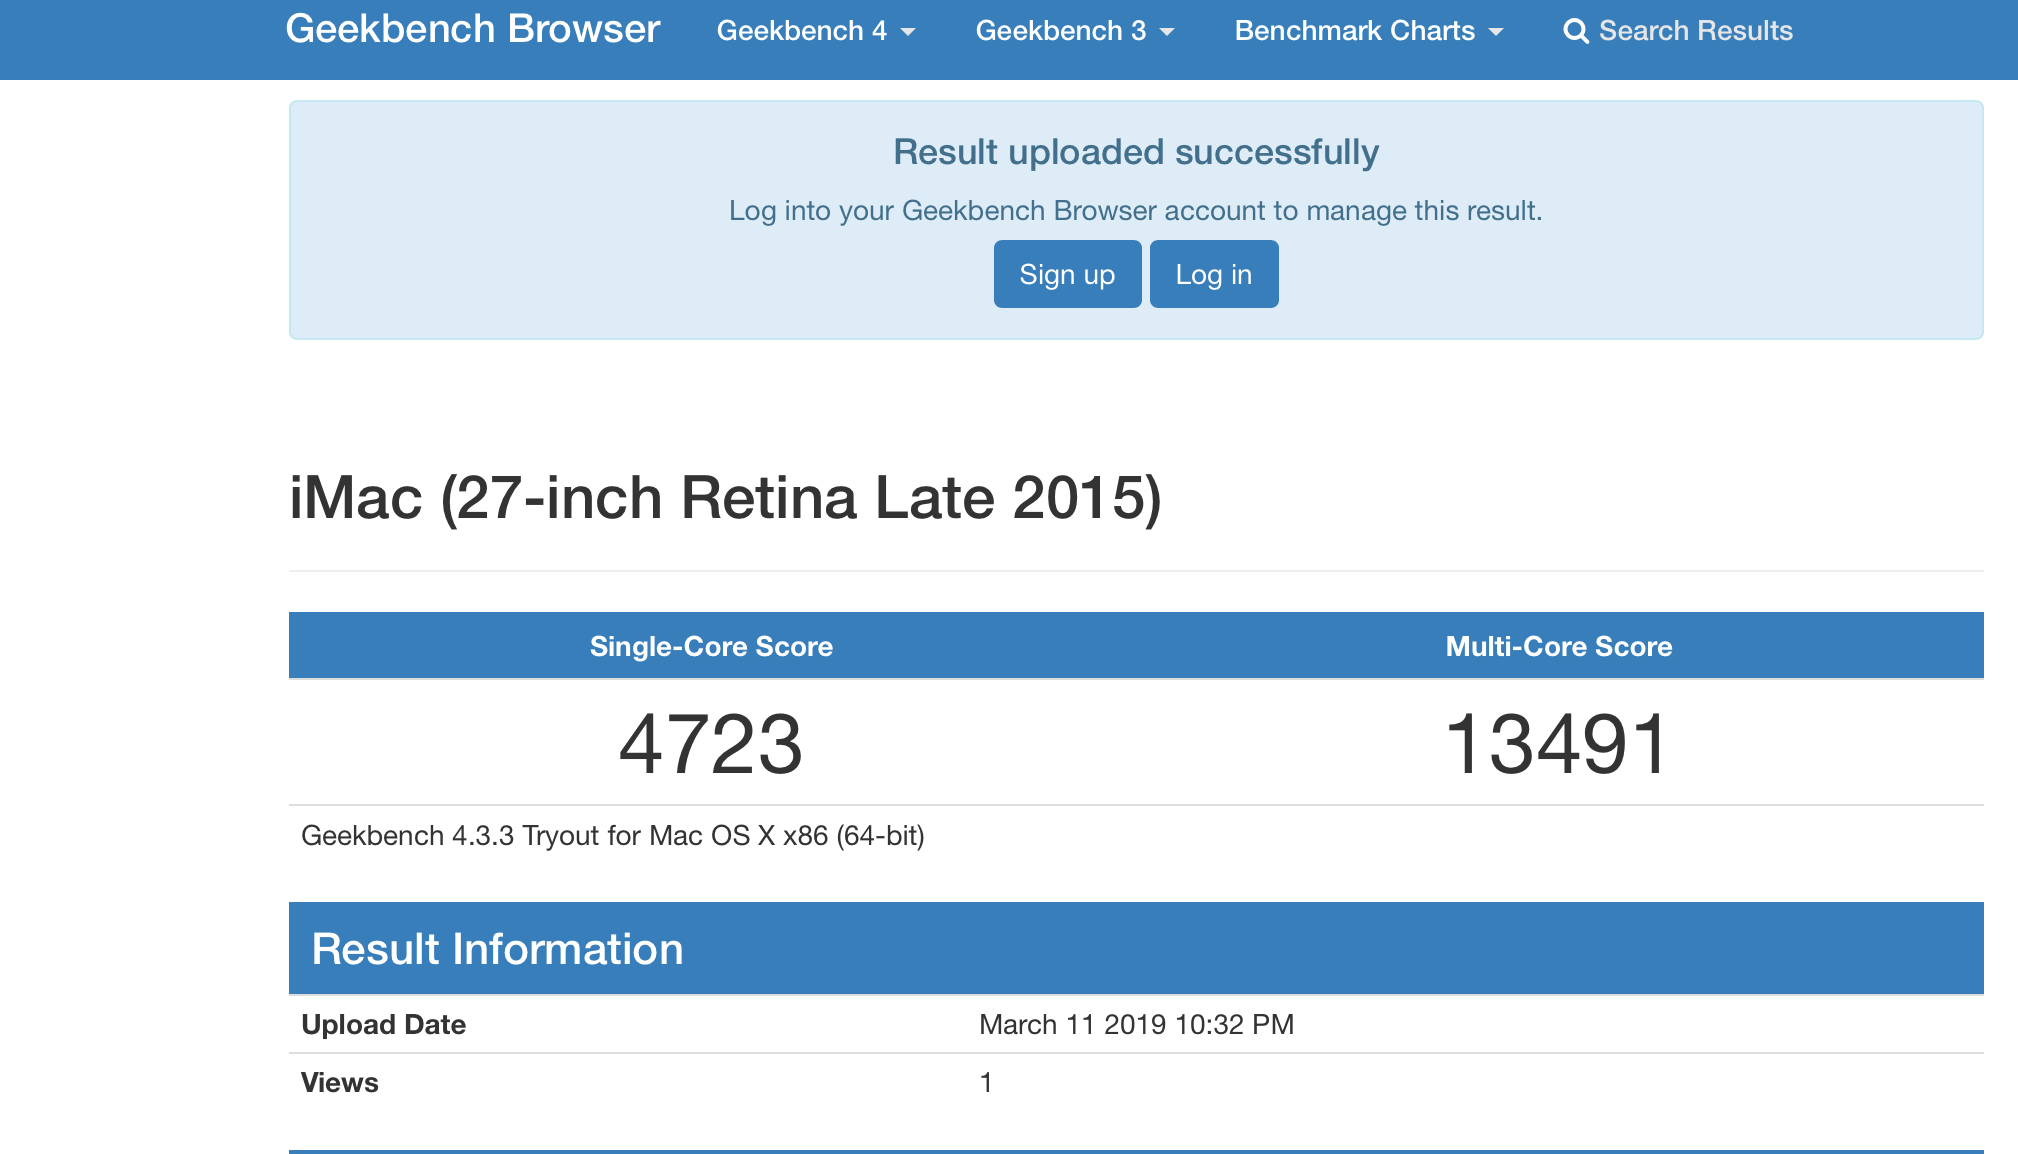
Task: Expand the Geekbench 3 dropdown menu
Action: click(1075, 31)
